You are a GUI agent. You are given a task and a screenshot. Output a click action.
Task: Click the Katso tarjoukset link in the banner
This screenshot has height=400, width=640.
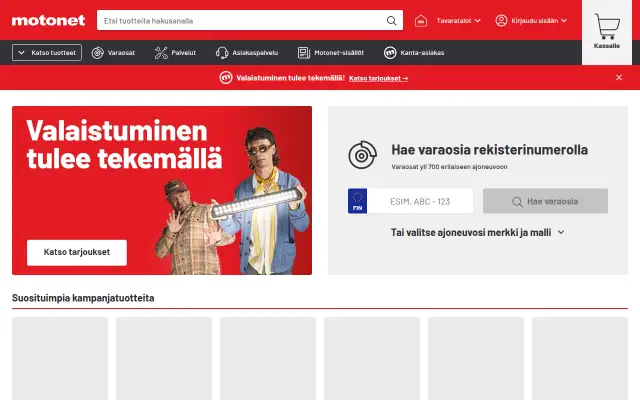(x=378, y=78)
